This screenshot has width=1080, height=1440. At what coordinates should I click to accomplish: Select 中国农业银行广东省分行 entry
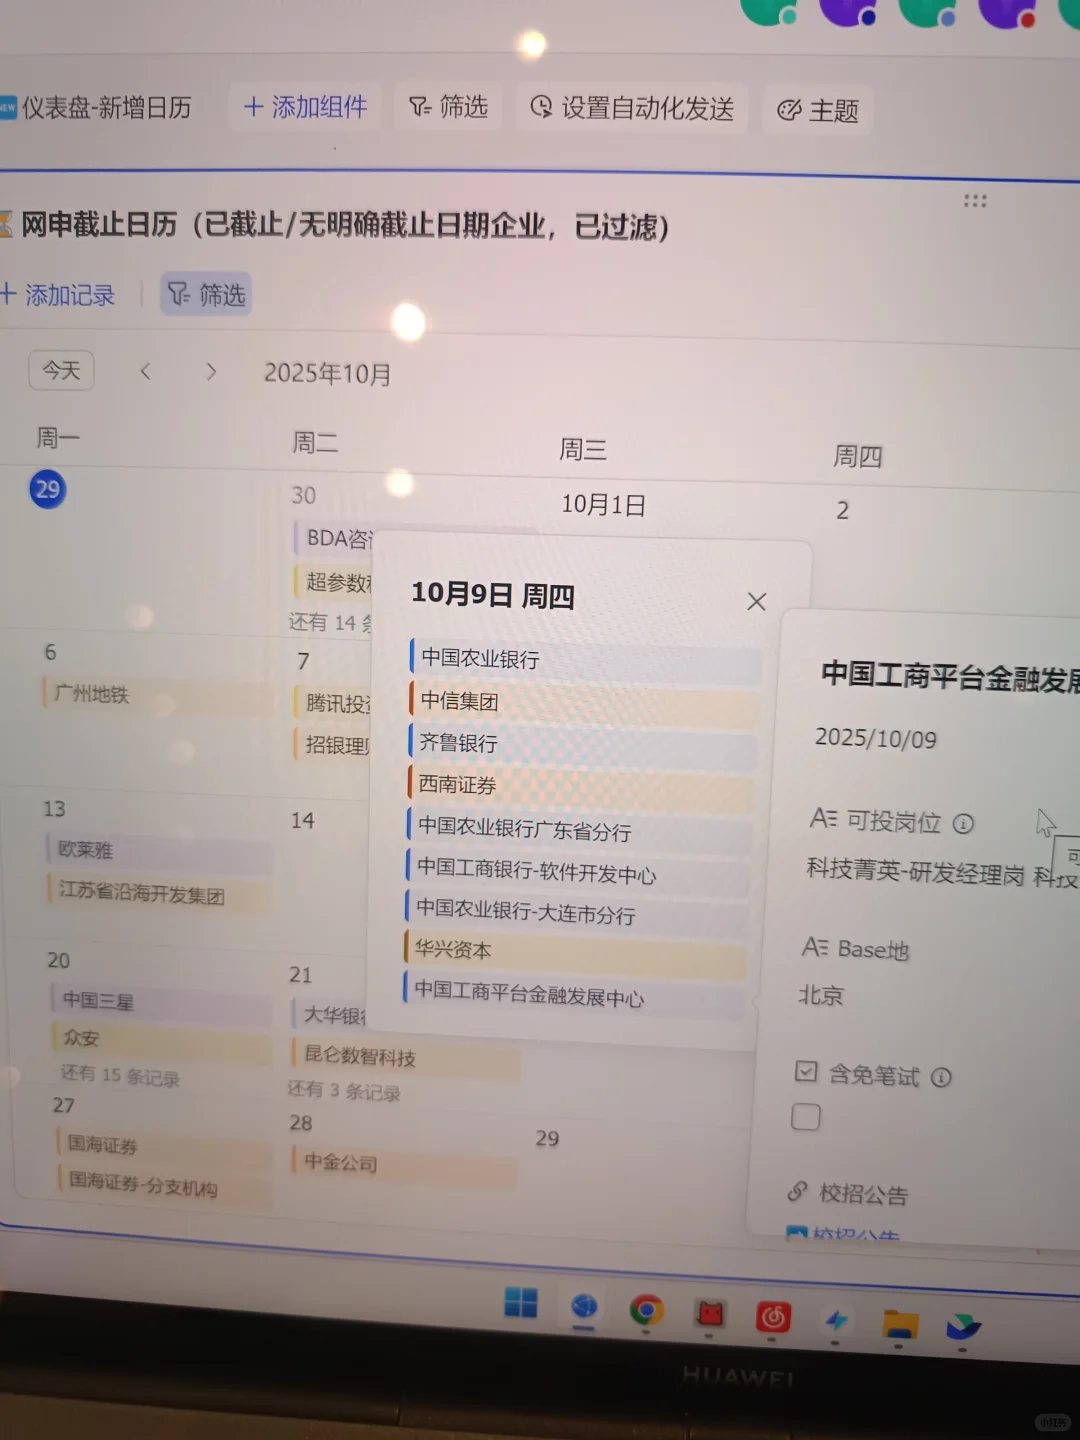pyautogui.click(x=579, y=830)
